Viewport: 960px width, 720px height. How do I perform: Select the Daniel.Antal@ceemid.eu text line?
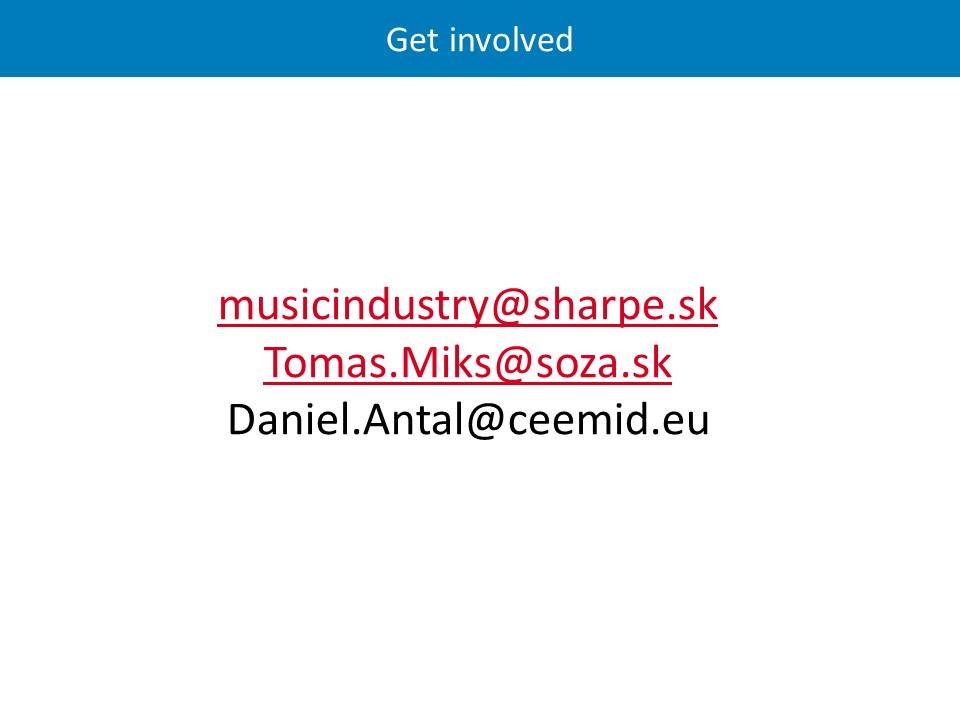468,421
